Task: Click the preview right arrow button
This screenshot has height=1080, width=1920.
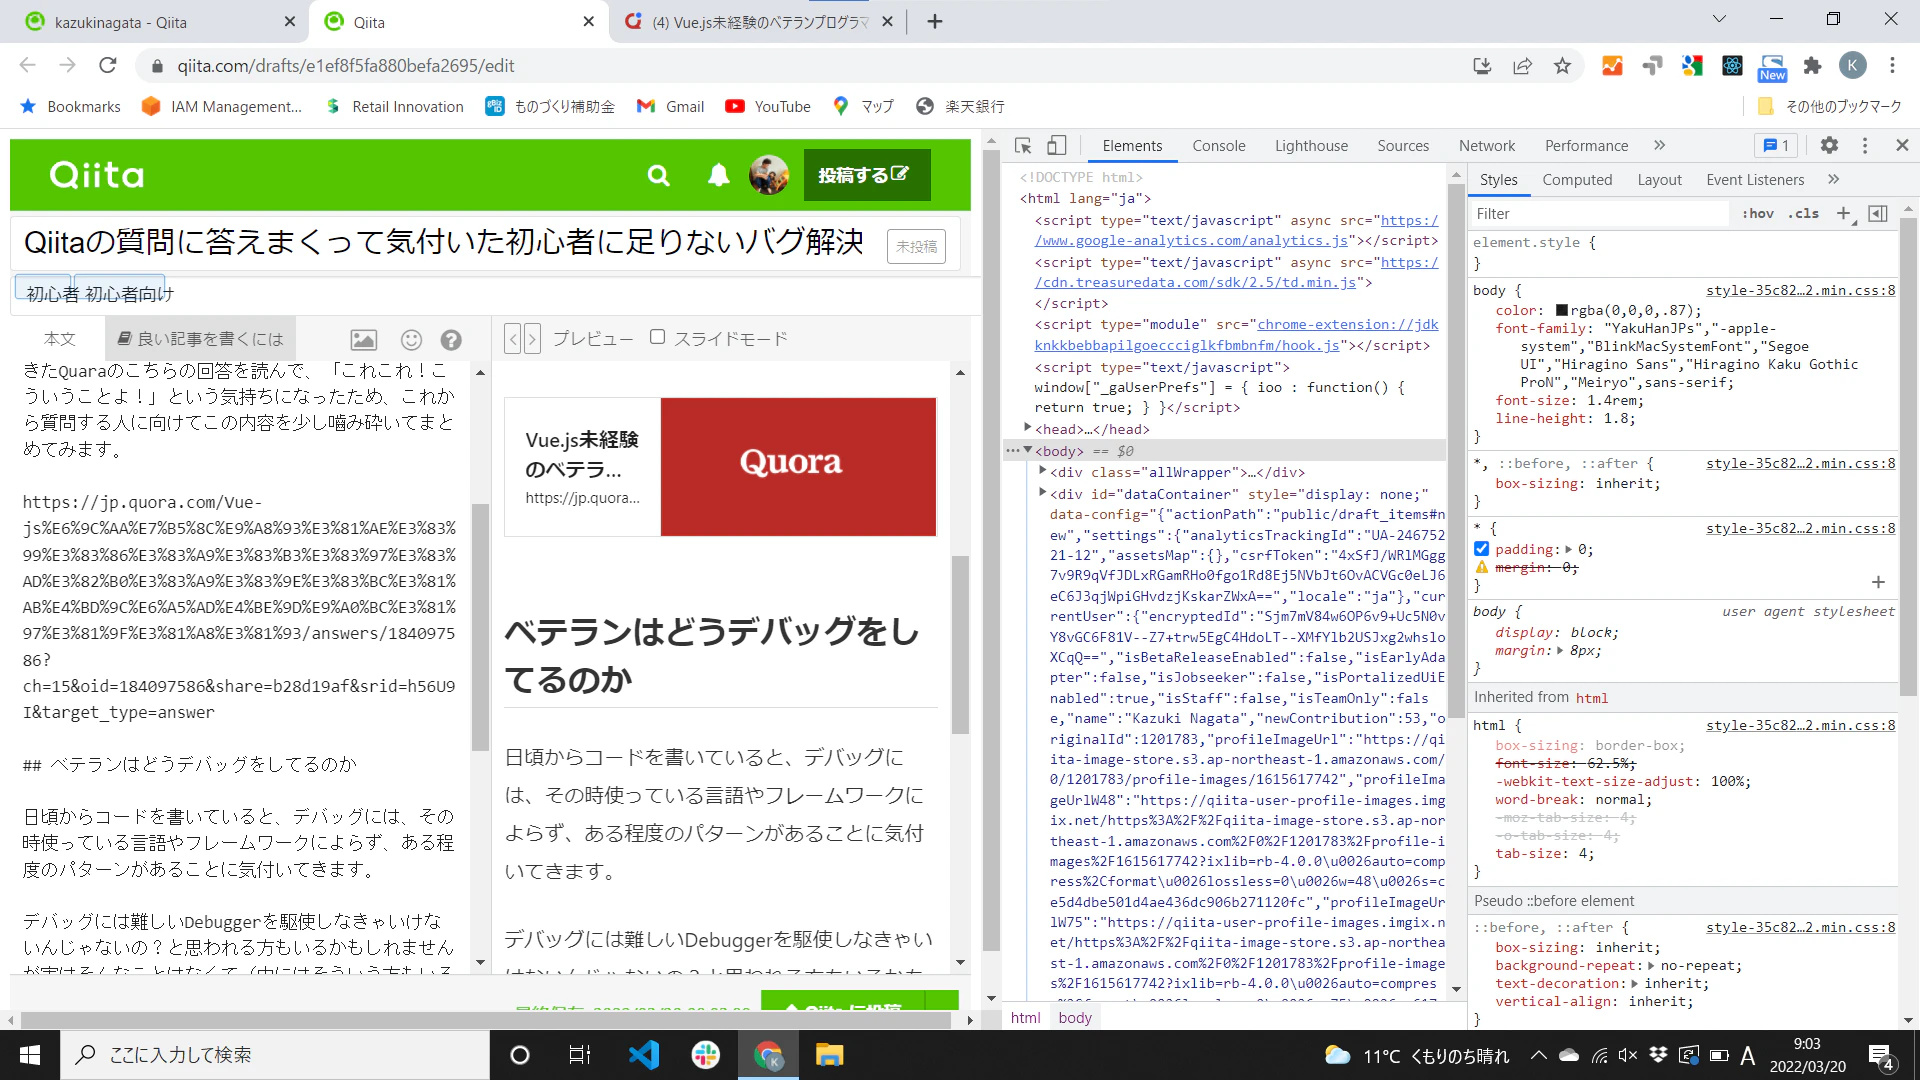Action: pos(532,339)
